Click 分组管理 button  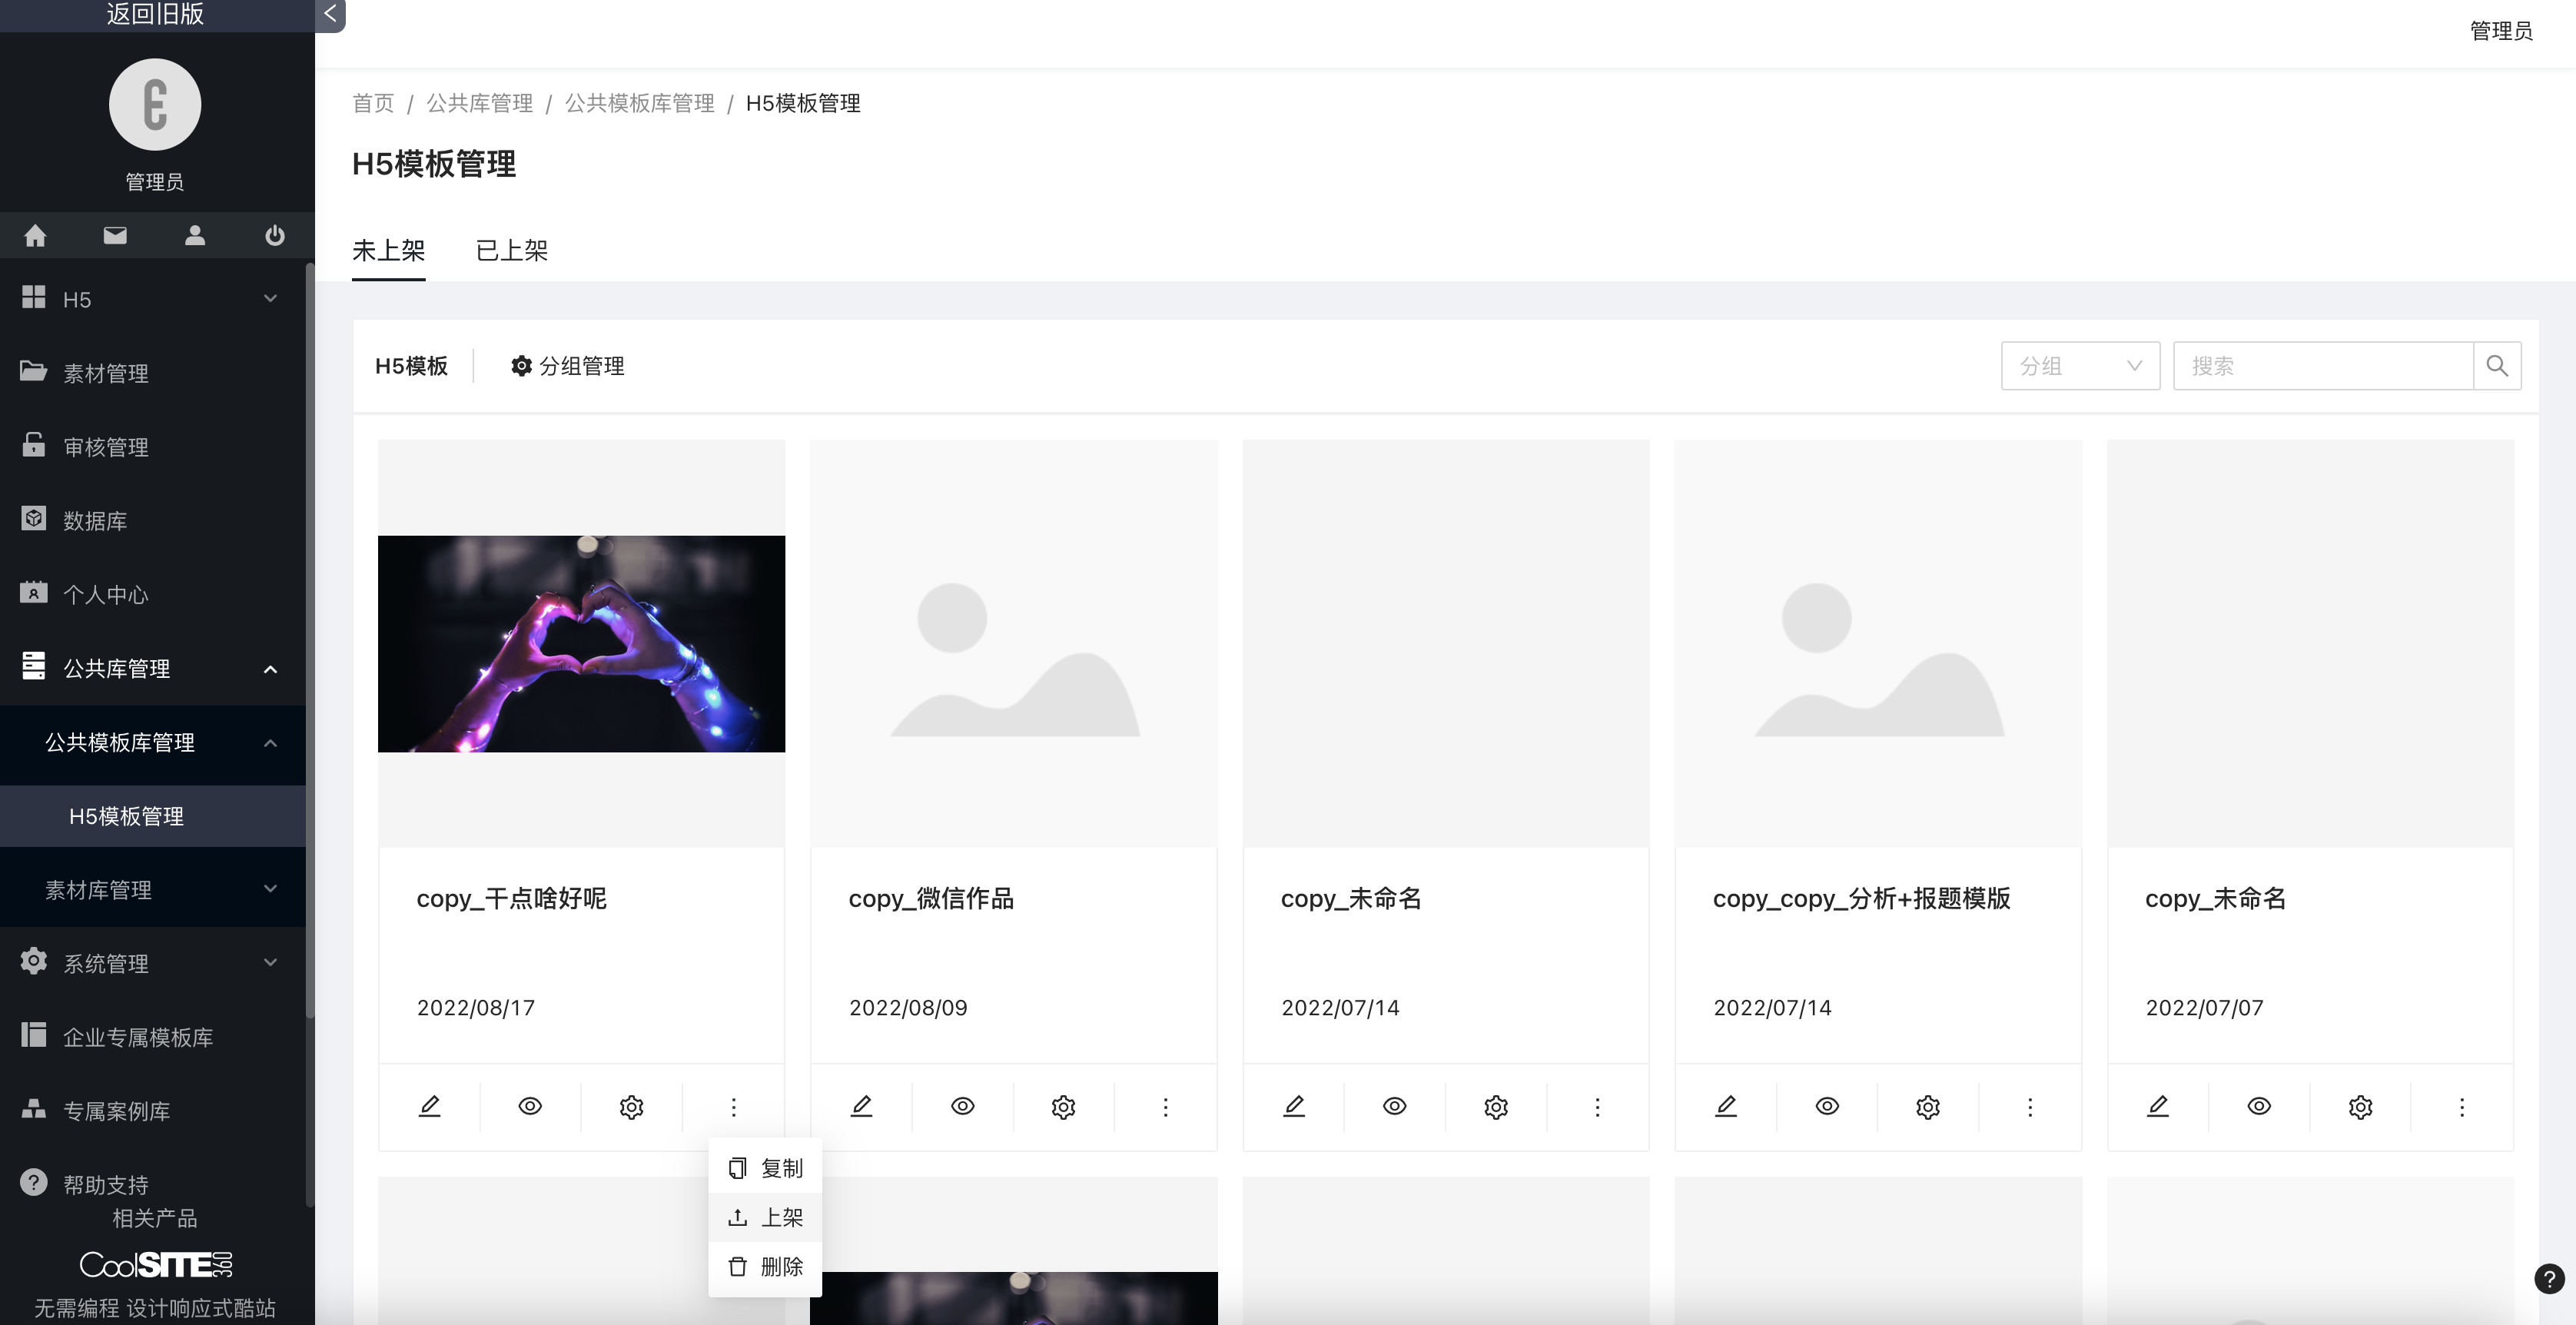tap(567, 366)
